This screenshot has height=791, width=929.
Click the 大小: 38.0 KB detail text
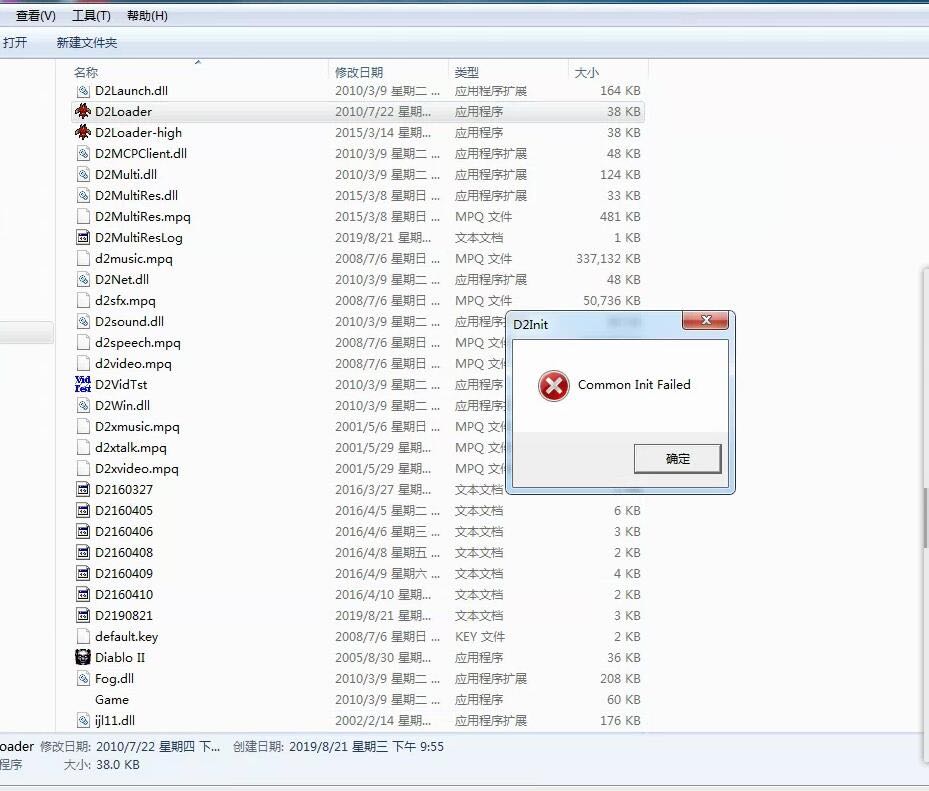click(102, 765)
